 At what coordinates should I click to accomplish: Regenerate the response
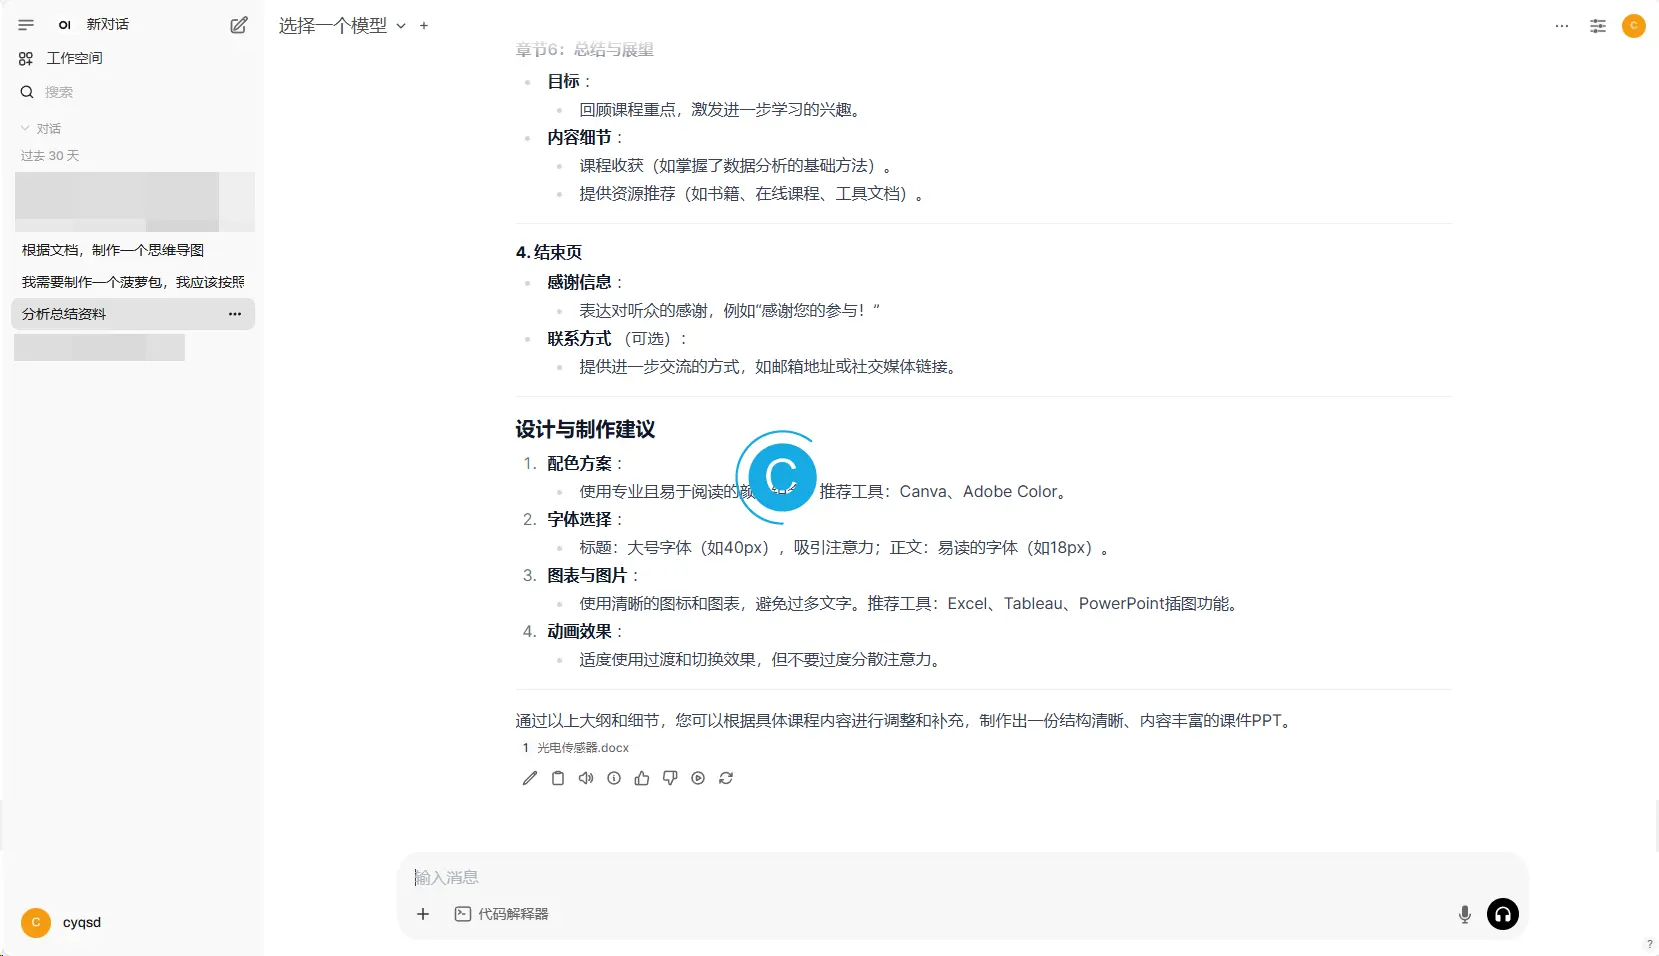(x=726, y=778)
